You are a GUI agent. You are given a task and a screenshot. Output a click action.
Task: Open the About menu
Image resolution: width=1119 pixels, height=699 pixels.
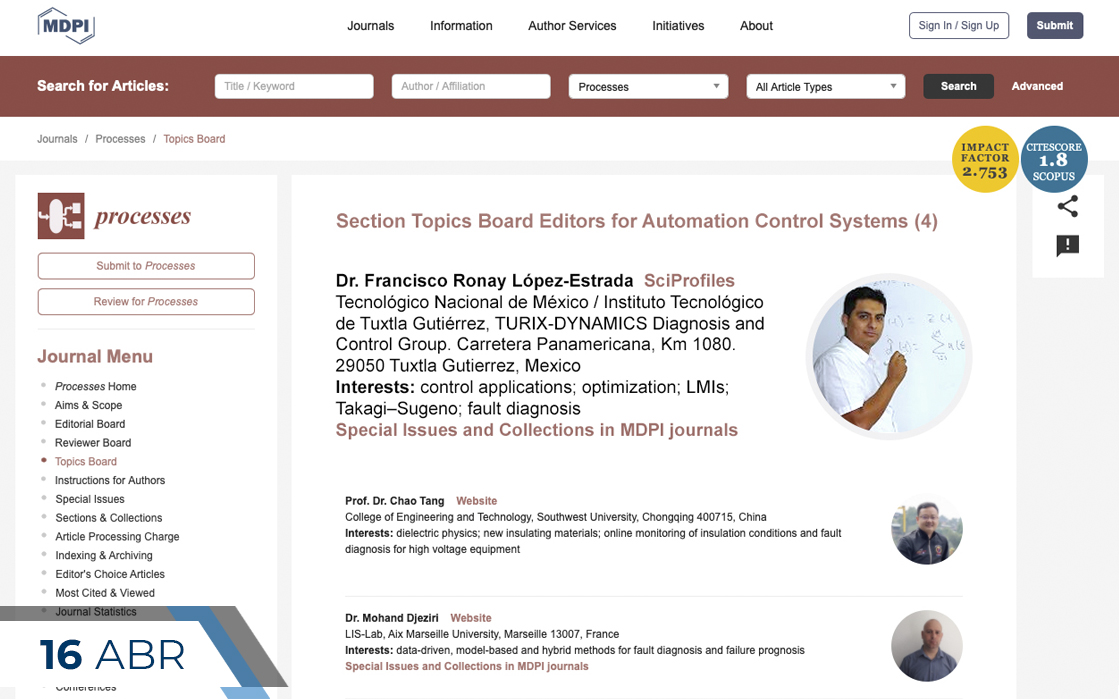point(756,26)
